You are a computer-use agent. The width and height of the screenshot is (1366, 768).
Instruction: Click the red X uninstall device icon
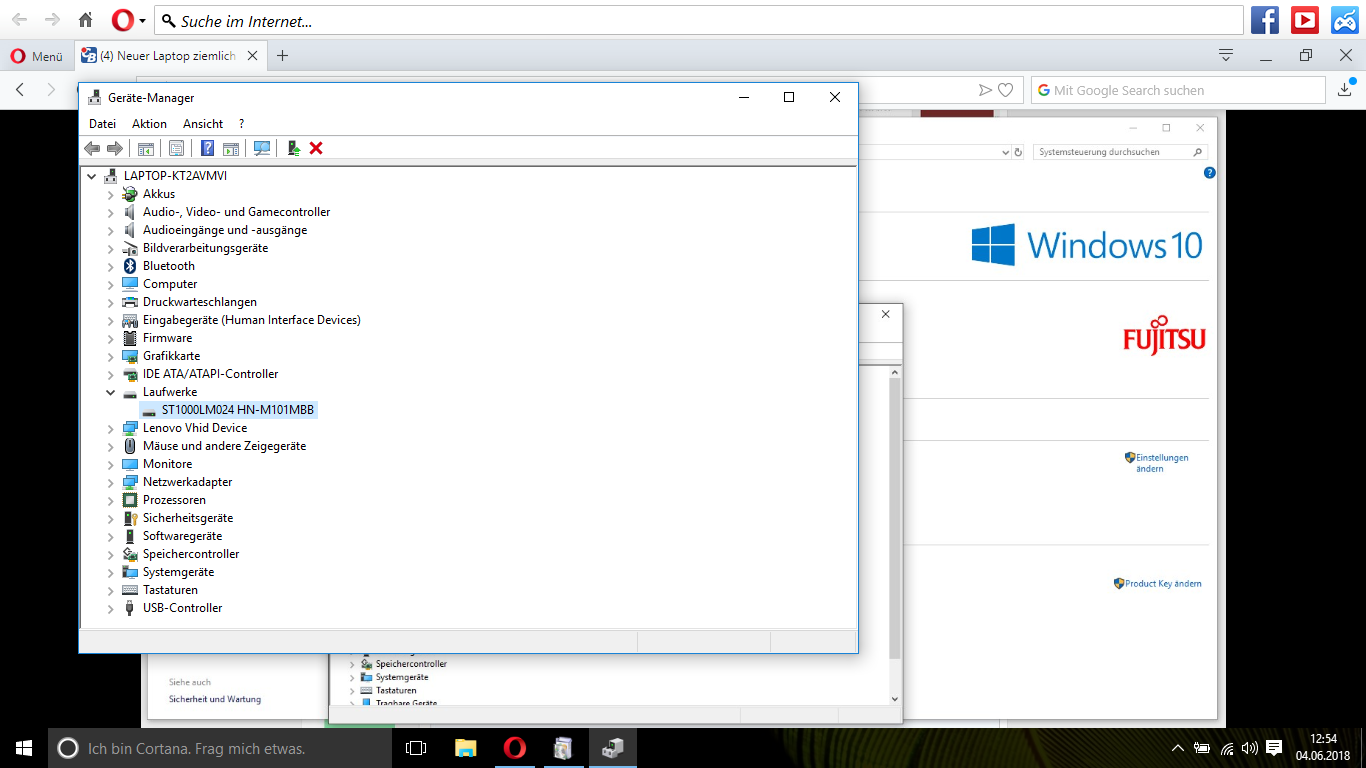coord(316,148)
